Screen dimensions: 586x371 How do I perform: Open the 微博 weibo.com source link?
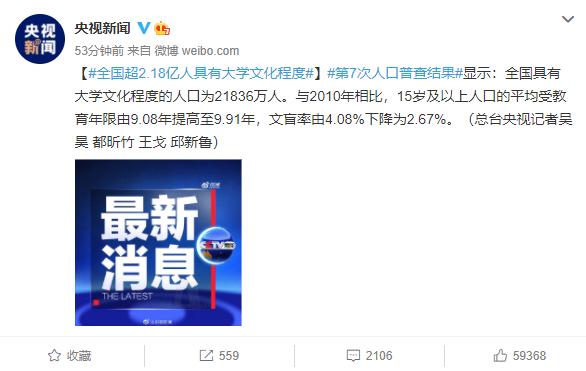[x=197, y=50]
